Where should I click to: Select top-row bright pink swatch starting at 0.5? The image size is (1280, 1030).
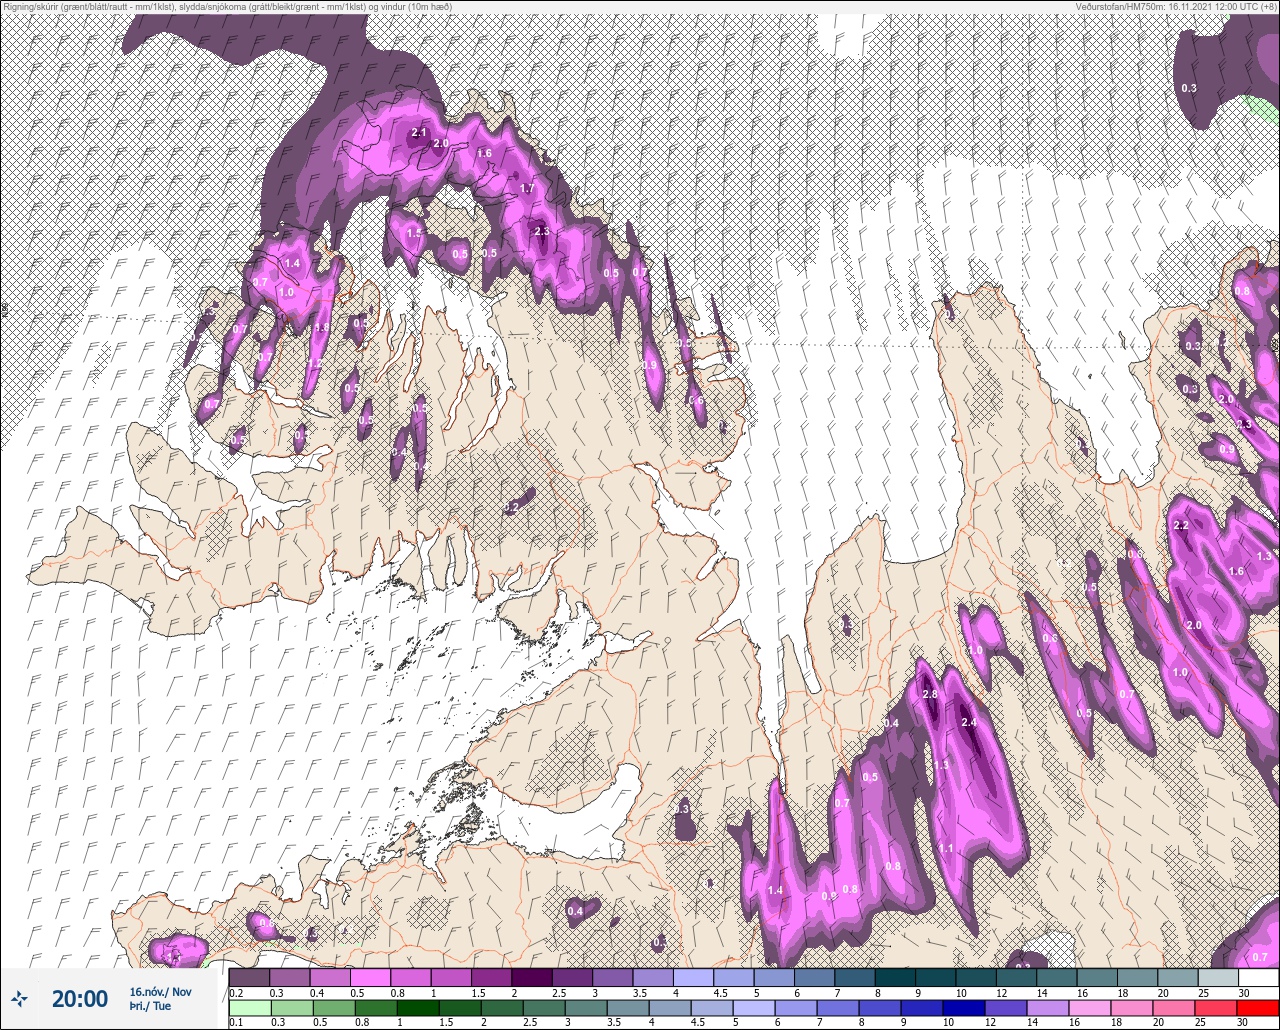coord(370,977)
